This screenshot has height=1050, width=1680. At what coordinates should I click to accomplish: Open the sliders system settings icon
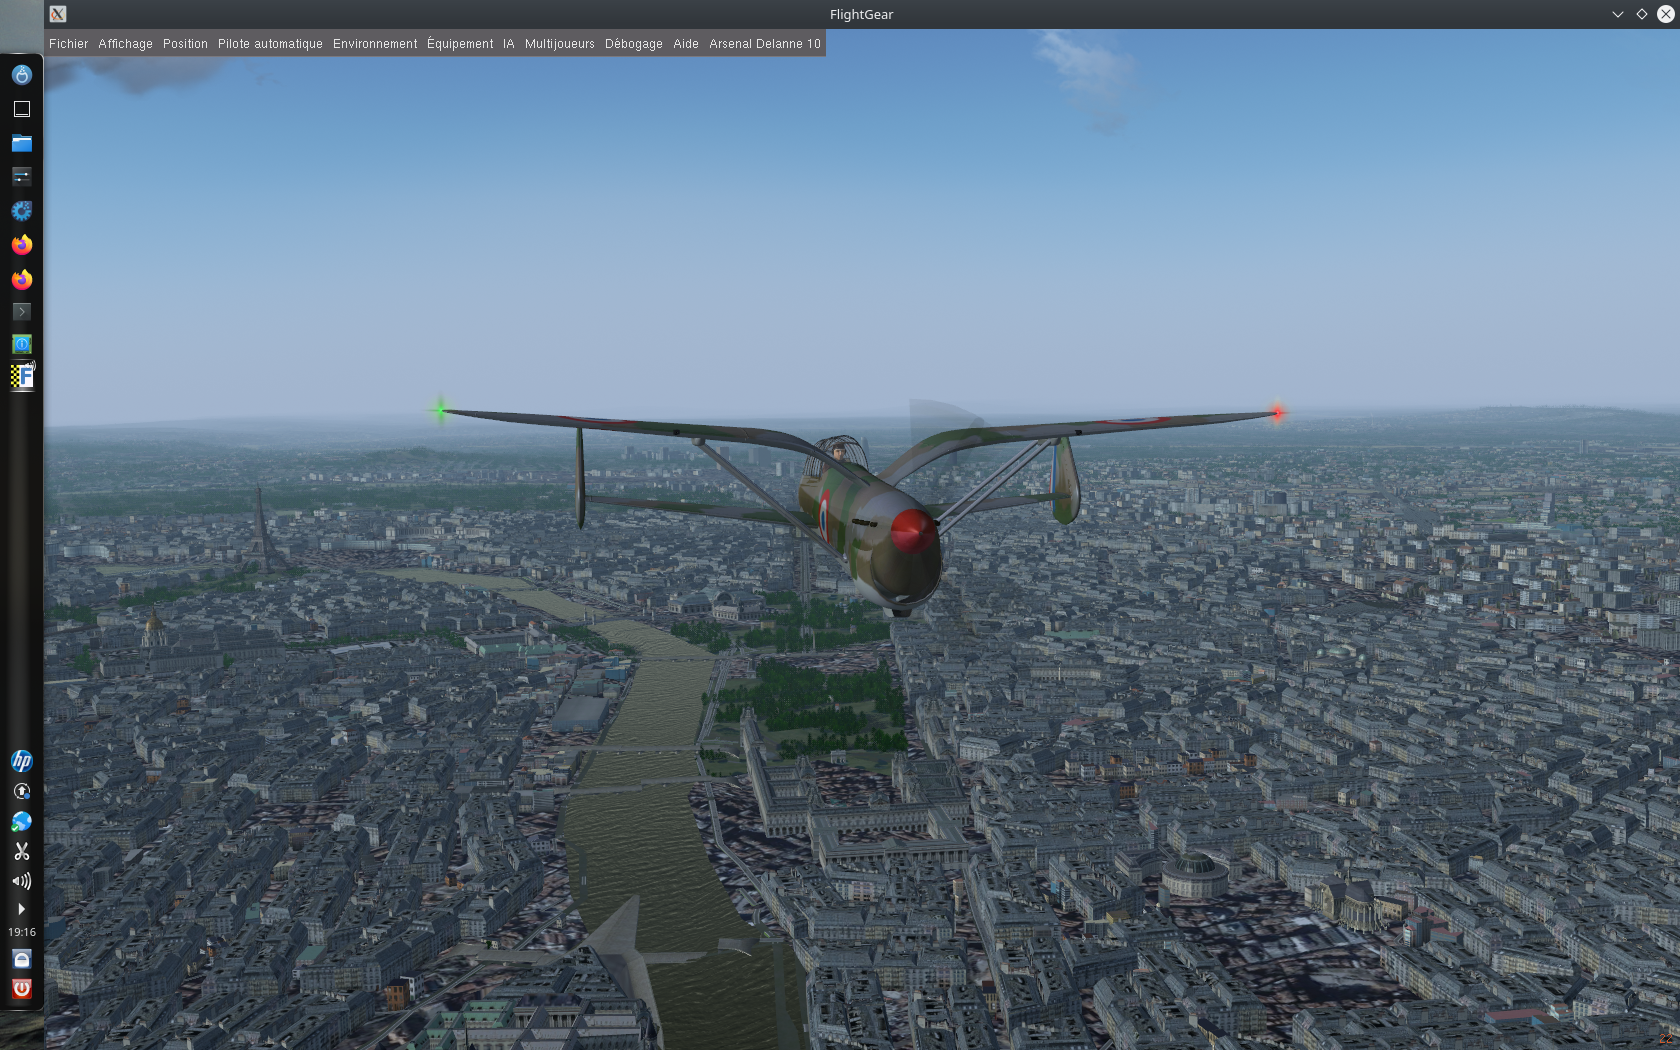click(x=22, y=177)
